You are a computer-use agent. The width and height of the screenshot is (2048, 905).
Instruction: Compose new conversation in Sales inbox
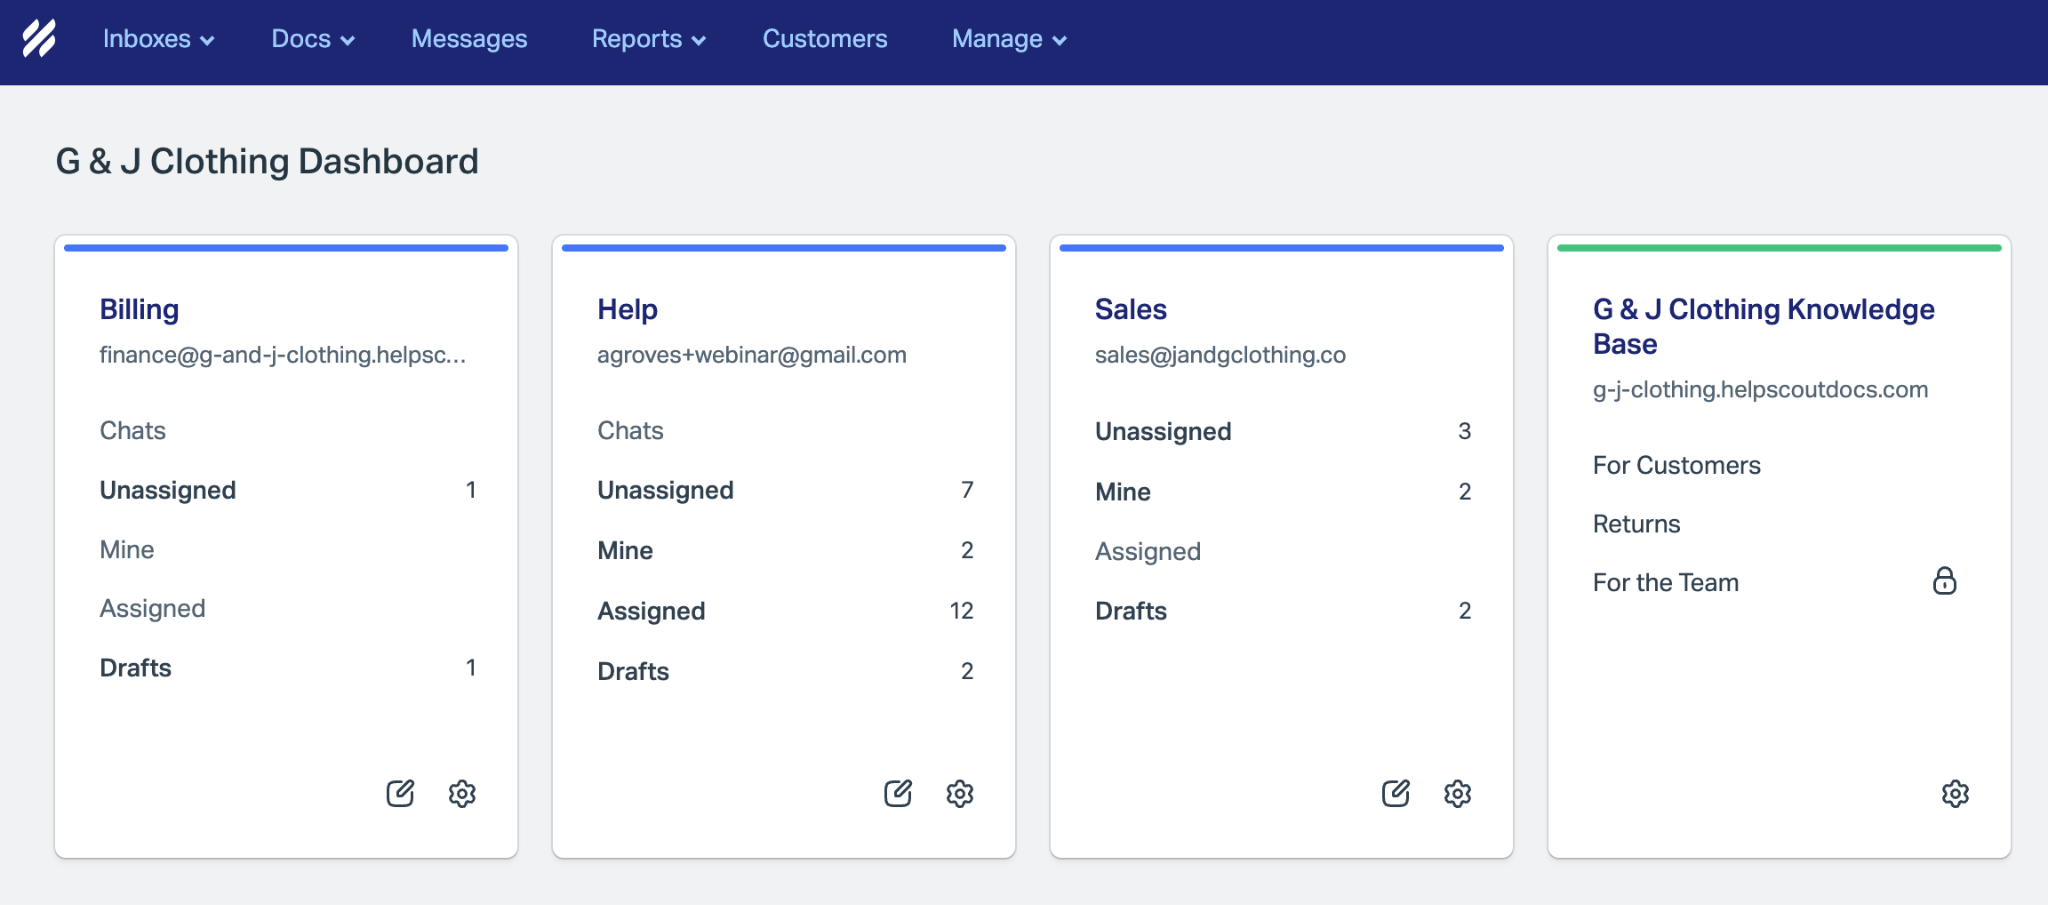pos(1396,793)
